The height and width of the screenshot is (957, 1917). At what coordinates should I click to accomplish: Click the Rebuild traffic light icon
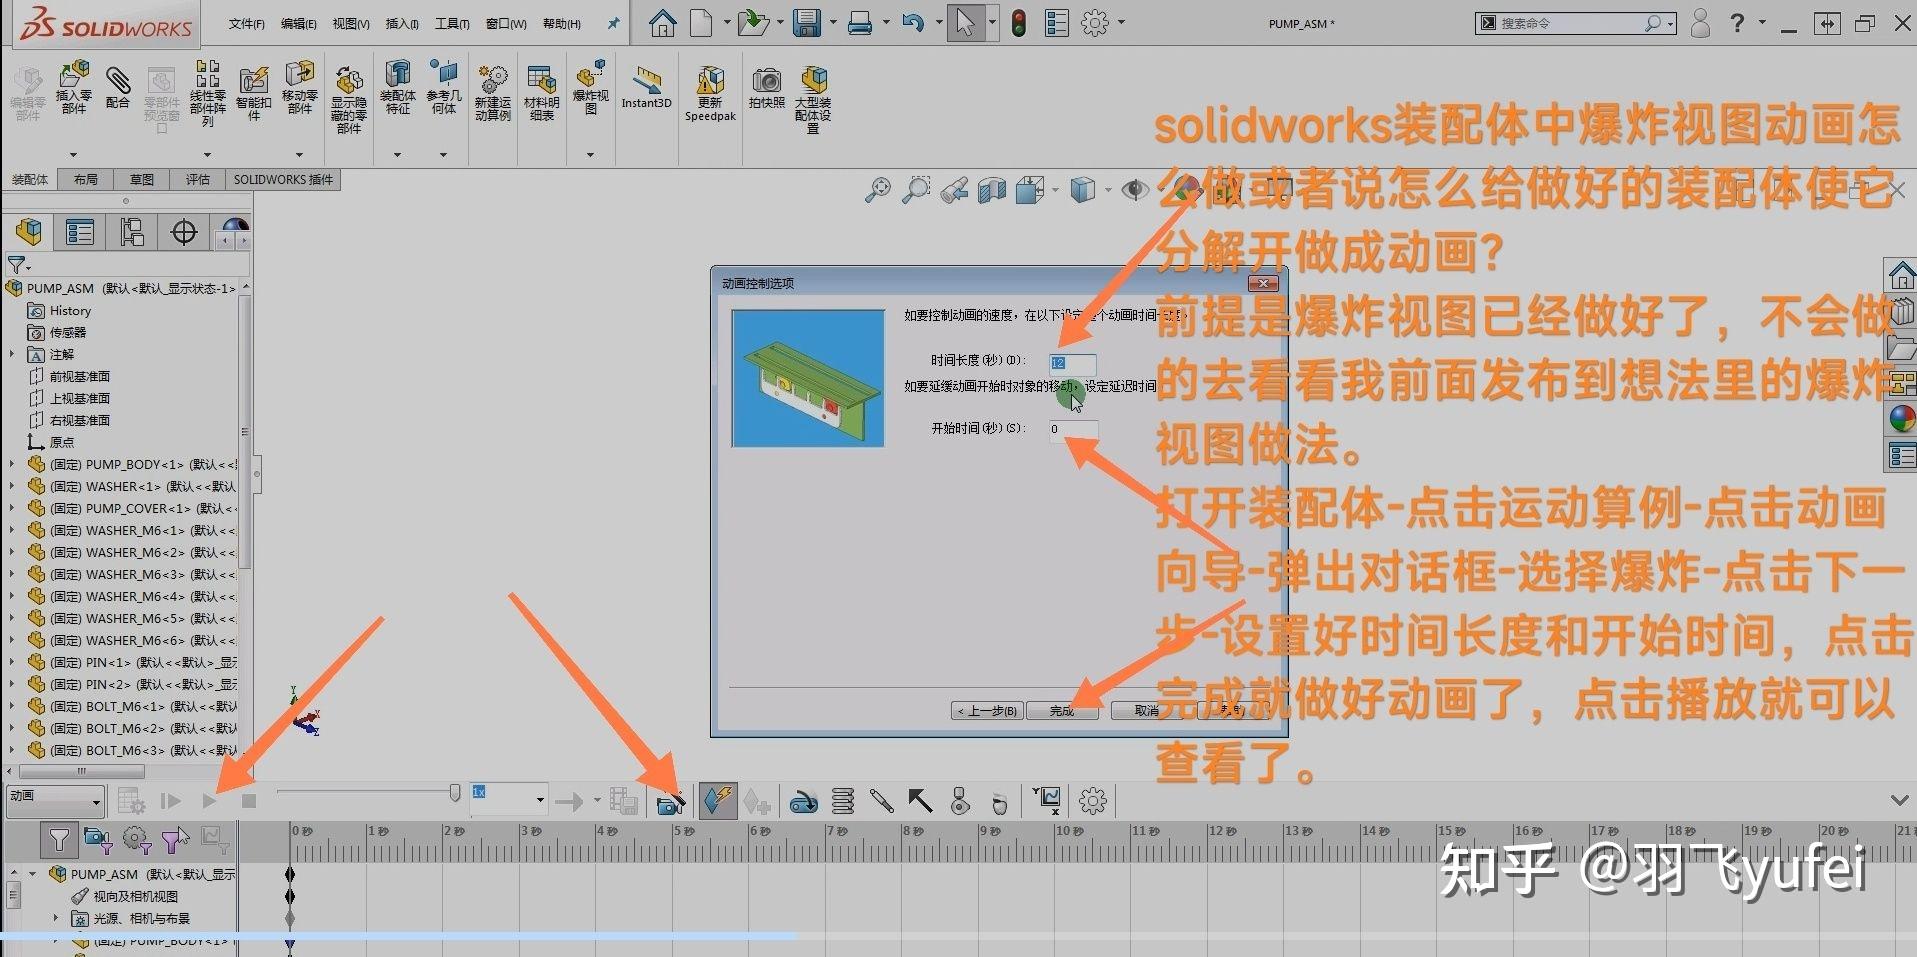1019,23
